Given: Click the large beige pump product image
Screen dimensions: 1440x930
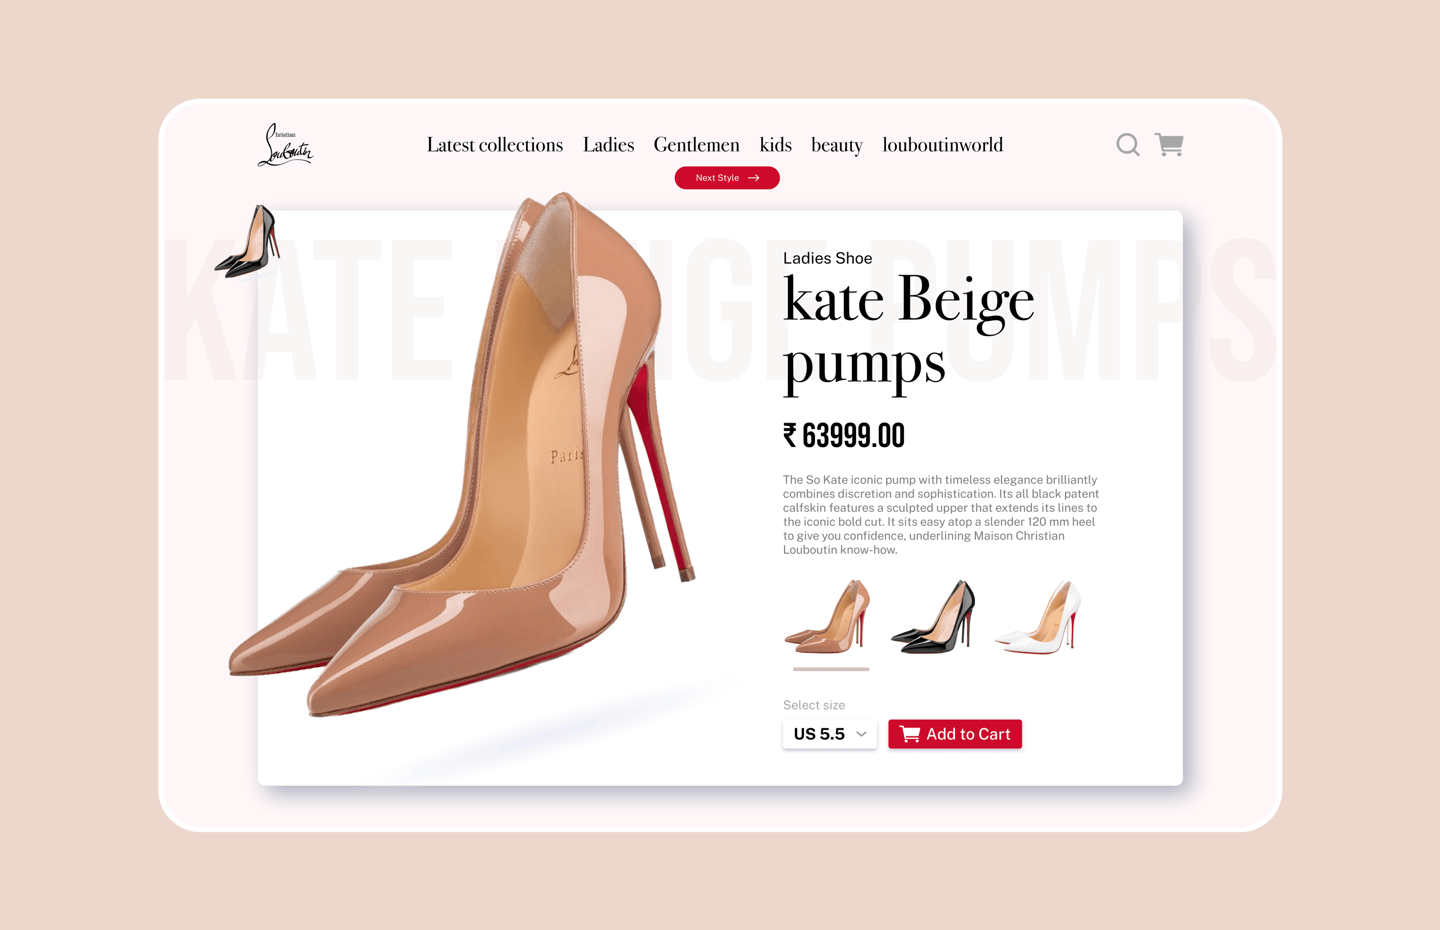Looking at the screenshot, I should click(x=462, y=455).
